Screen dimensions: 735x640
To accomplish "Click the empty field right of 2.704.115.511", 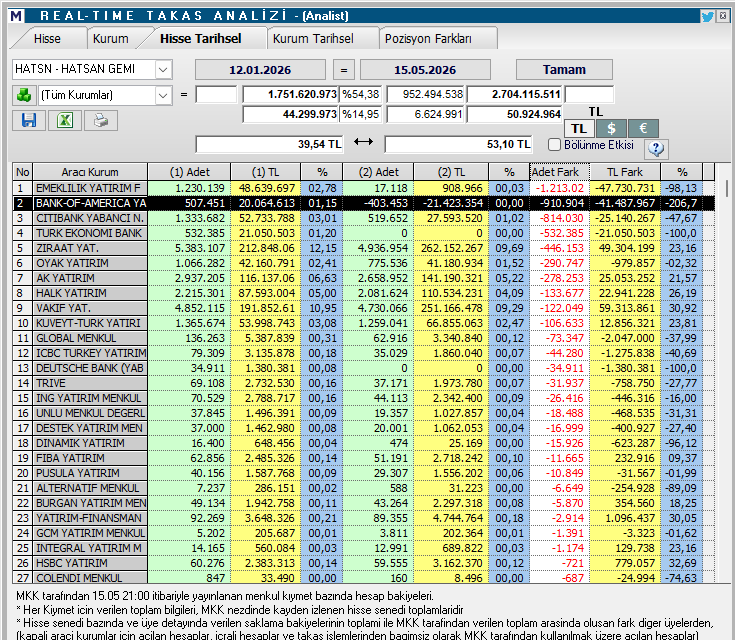I will click(589, 95).
